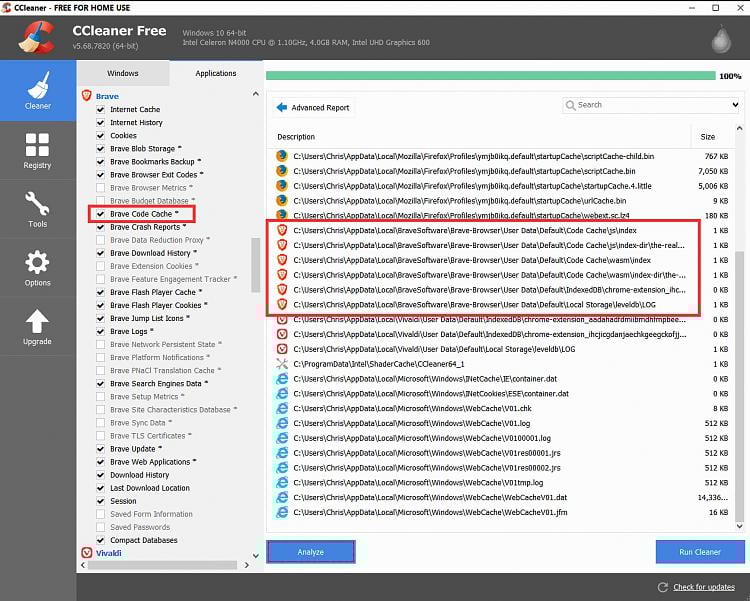Select the startupCache.4.little file row
Image resolution: width=750 pixels, height=601 pixels.
tap(502, 186)
